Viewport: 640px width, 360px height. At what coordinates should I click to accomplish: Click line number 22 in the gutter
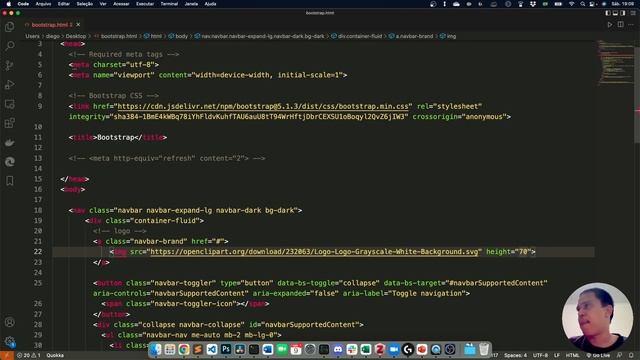click(38, 252)
